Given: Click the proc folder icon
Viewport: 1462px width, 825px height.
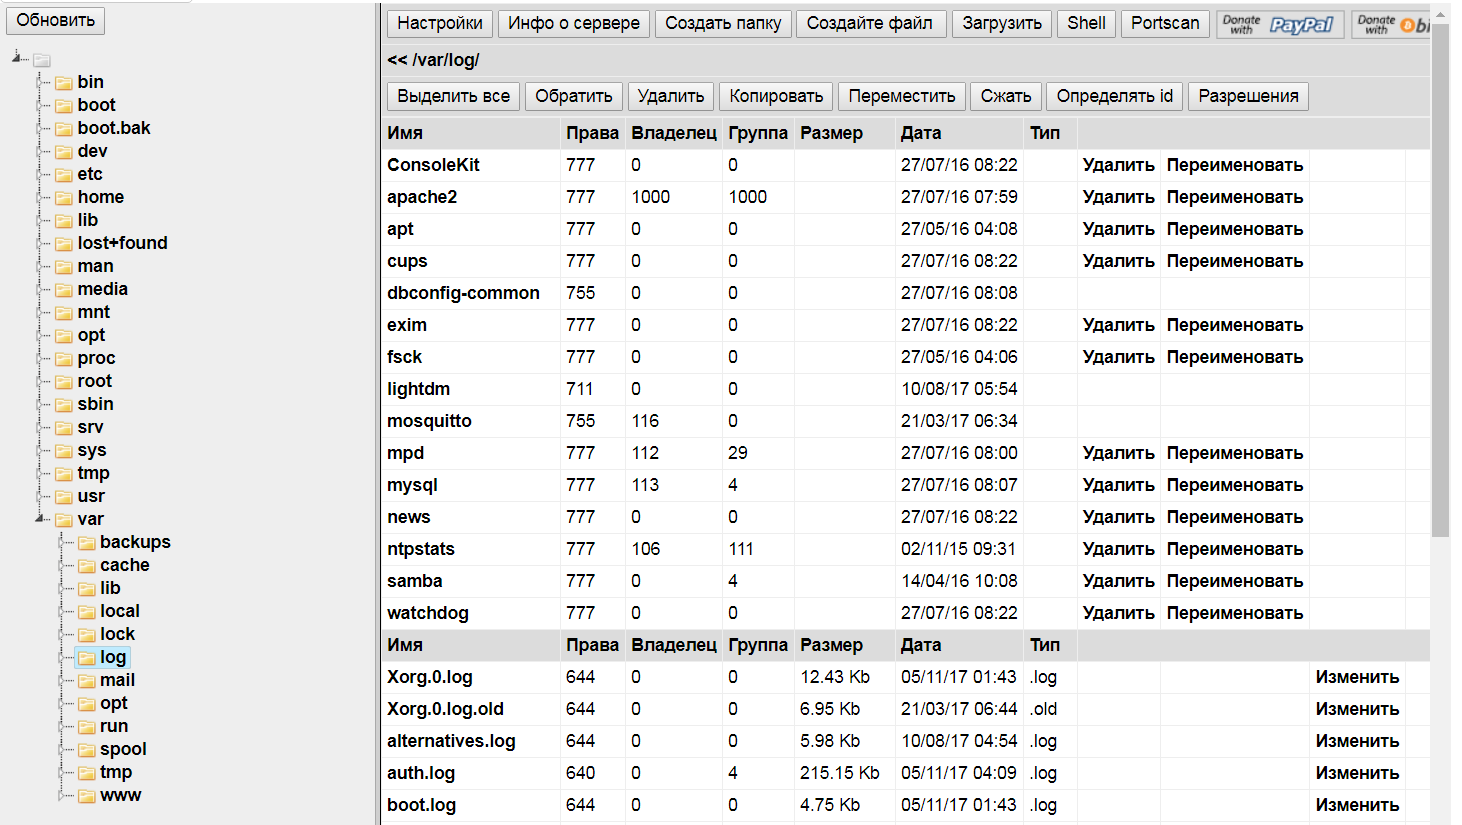Looking at the screenshot, I should tap(64, 359).
